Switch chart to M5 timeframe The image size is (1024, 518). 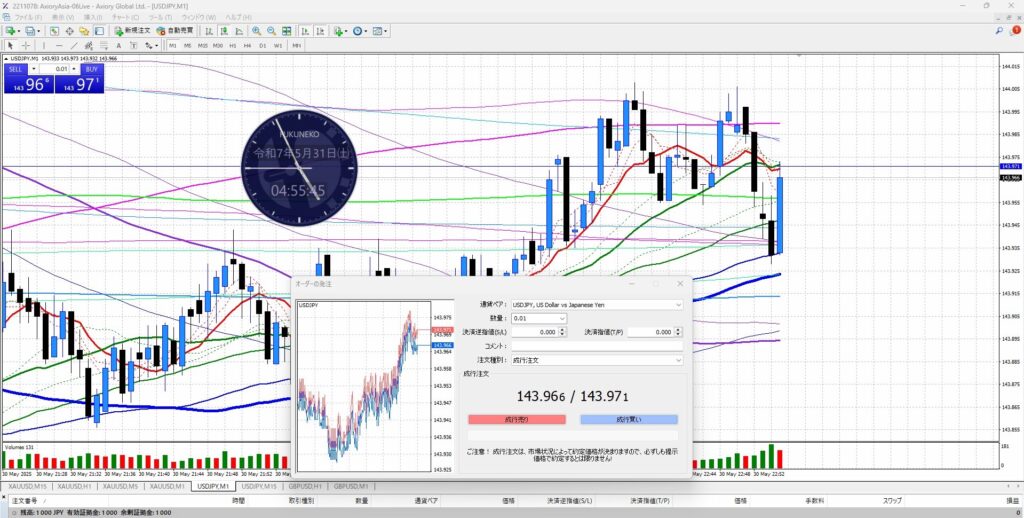pyautogui.click(x=187, y=46)
